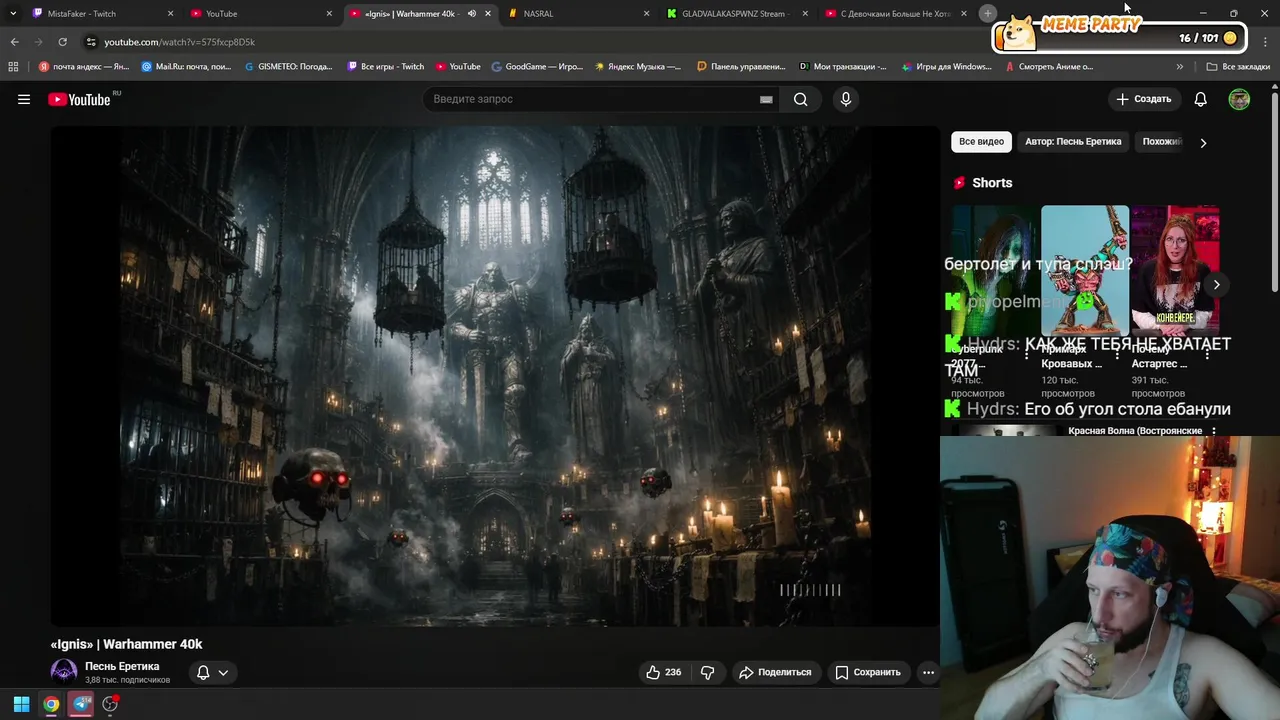Select the Похожие filter chip
This screenshot has width=1280, height=720.
click(1162, 142)
